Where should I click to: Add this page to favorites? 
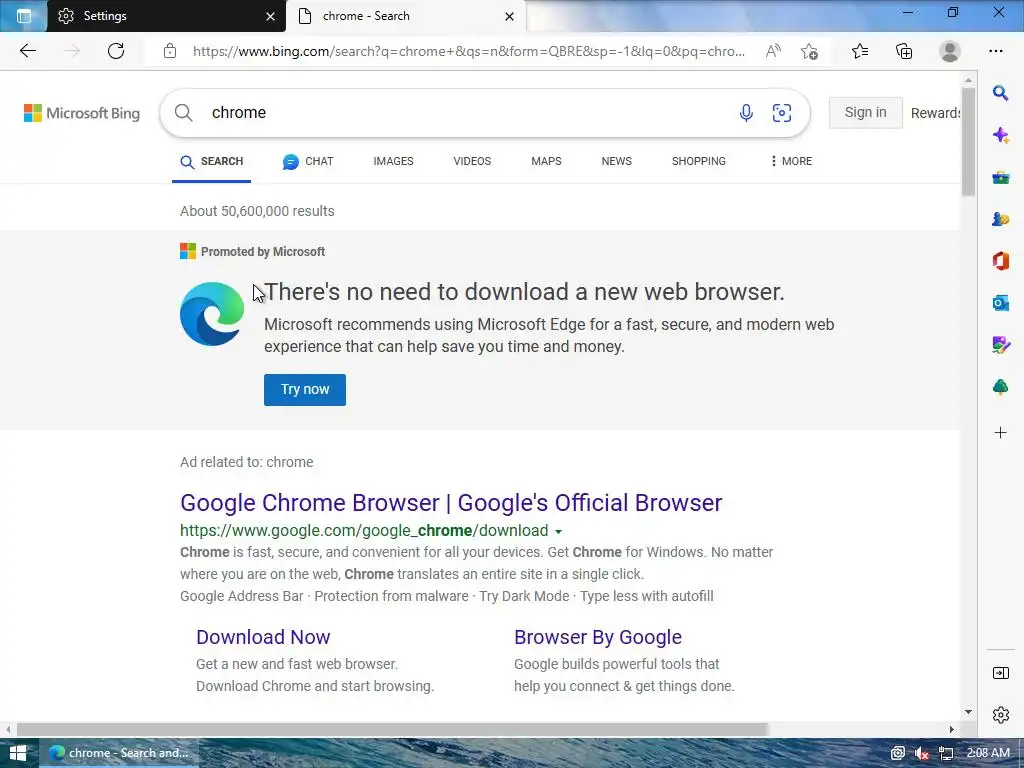[x=810, y=51]
